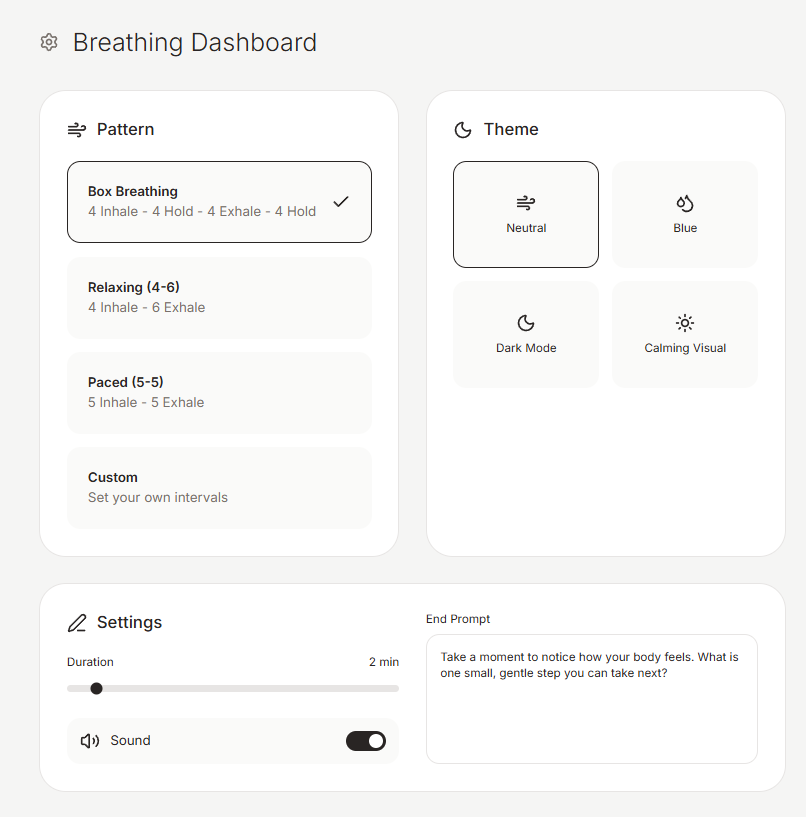Click the pencil icon next to Settings
Image resolution: width=806 pixels, height=817 pixels.
pyautogui.click(x=77, y=623)
